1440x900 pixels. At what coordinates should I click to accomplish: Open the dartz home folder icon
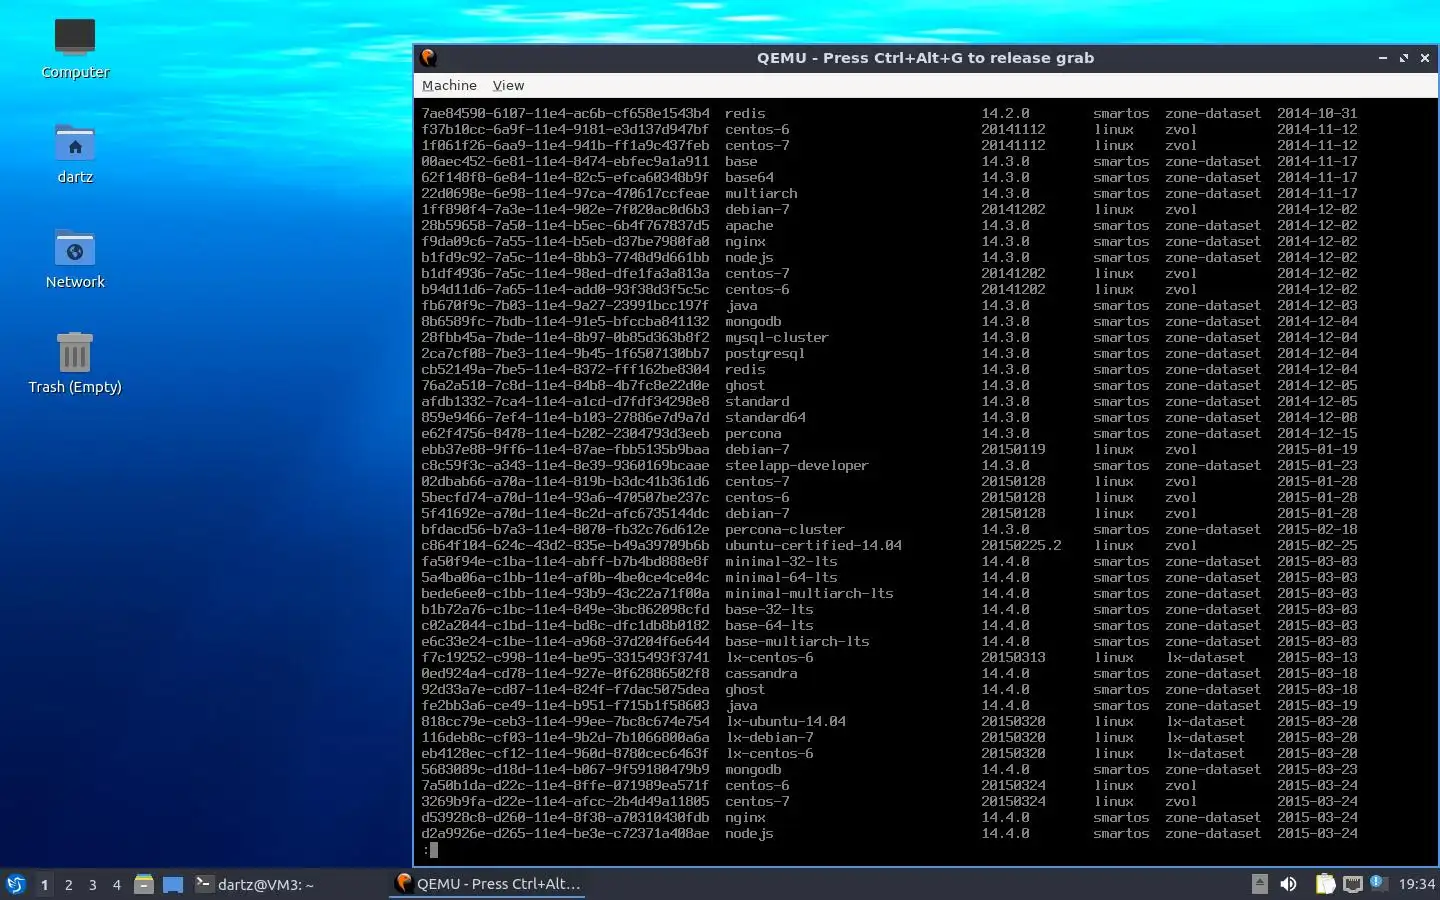coord(75,154)
